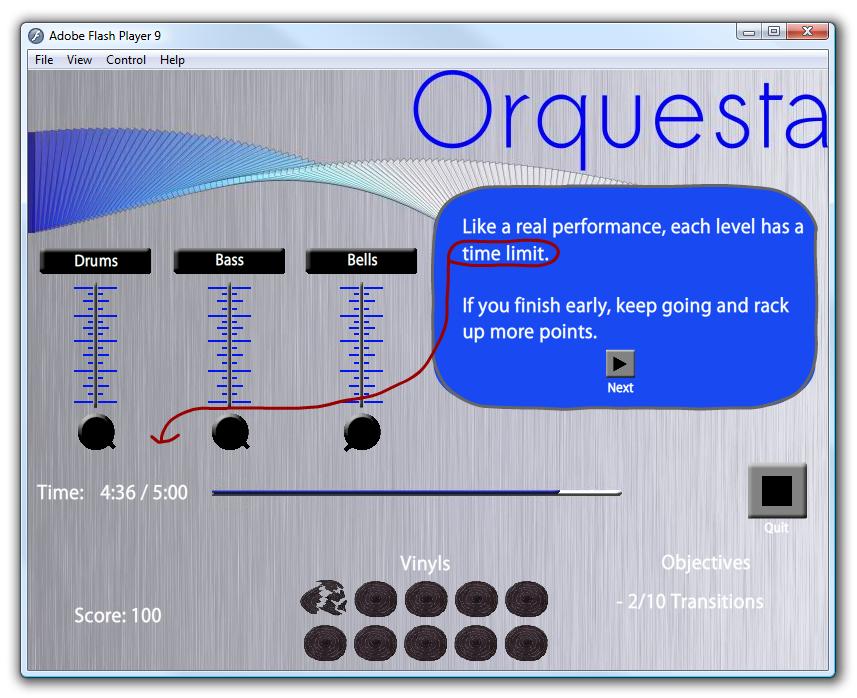This screenshot has width=857, height=698.
Task: Select the broken vinyl in top row
Action: 324,597
